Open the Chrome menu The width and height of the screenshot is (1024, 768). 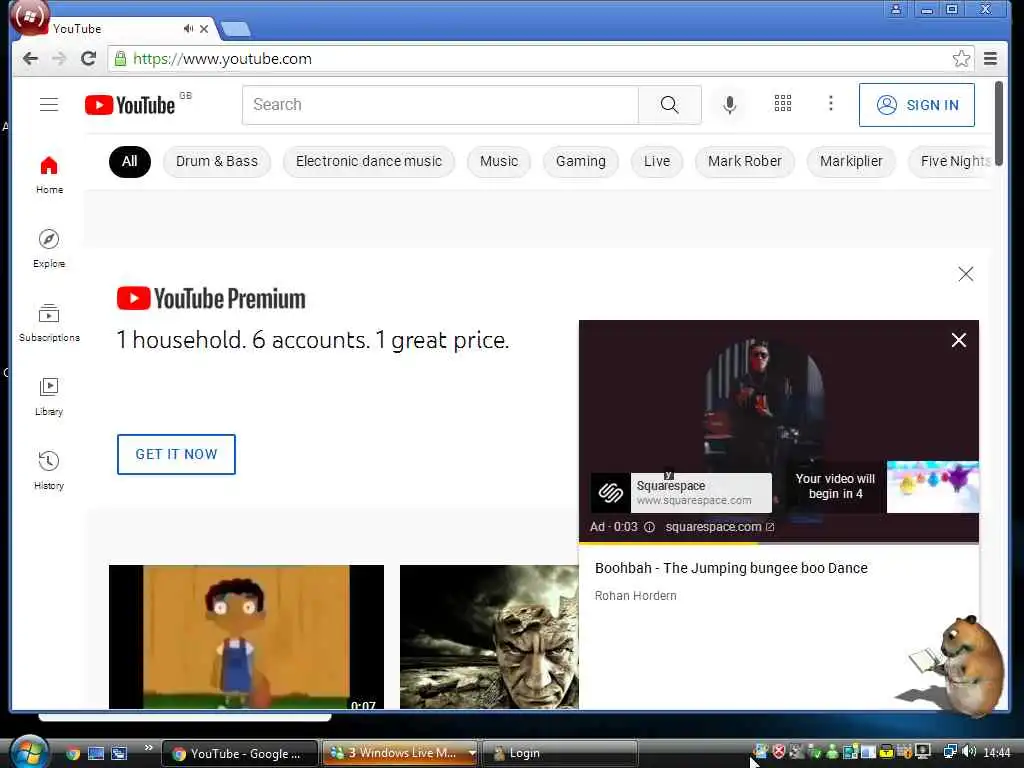[x=990, y=59]
